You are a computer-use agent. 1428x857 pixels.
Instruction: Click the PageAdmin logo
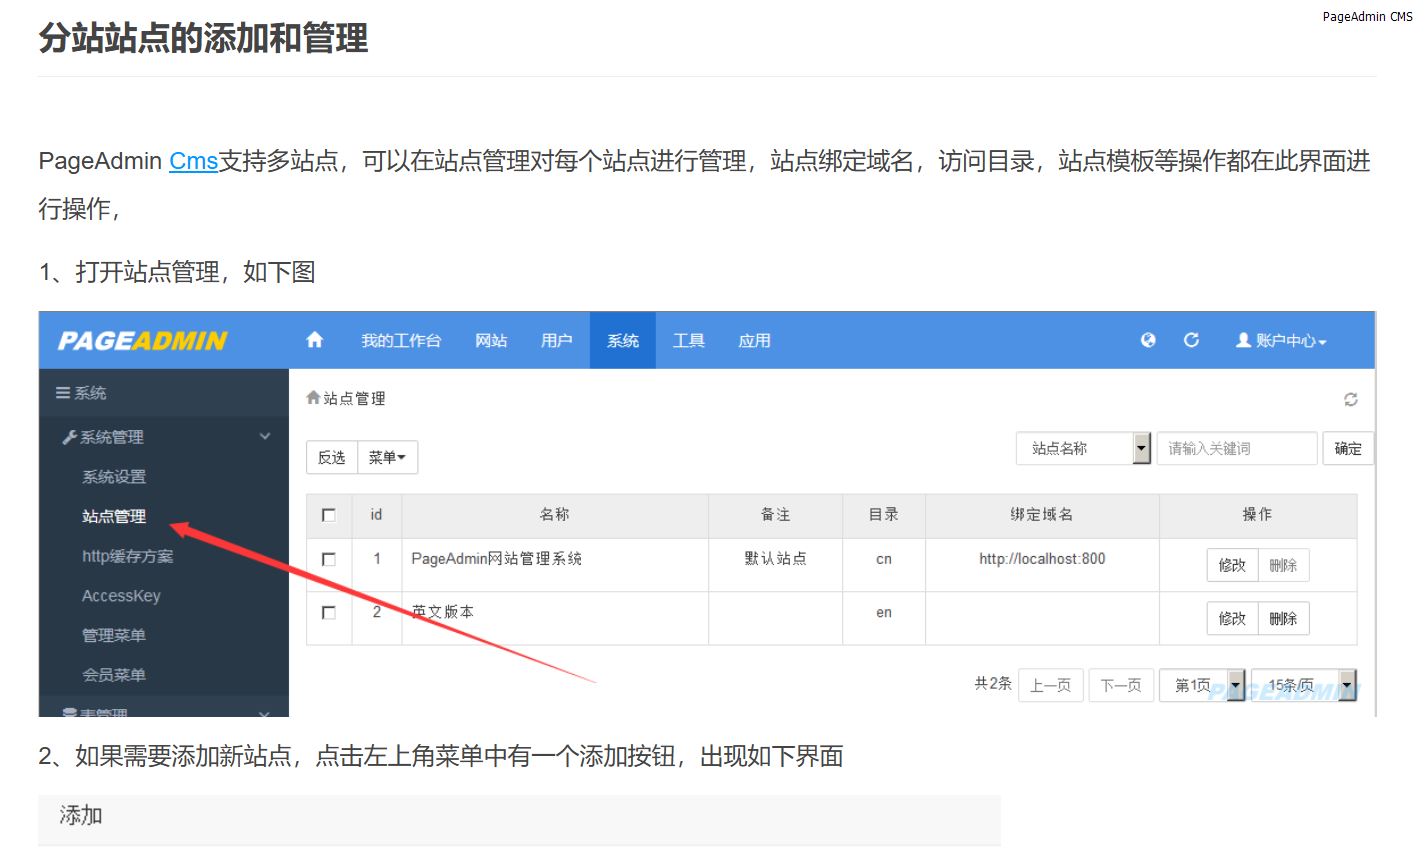143,341
